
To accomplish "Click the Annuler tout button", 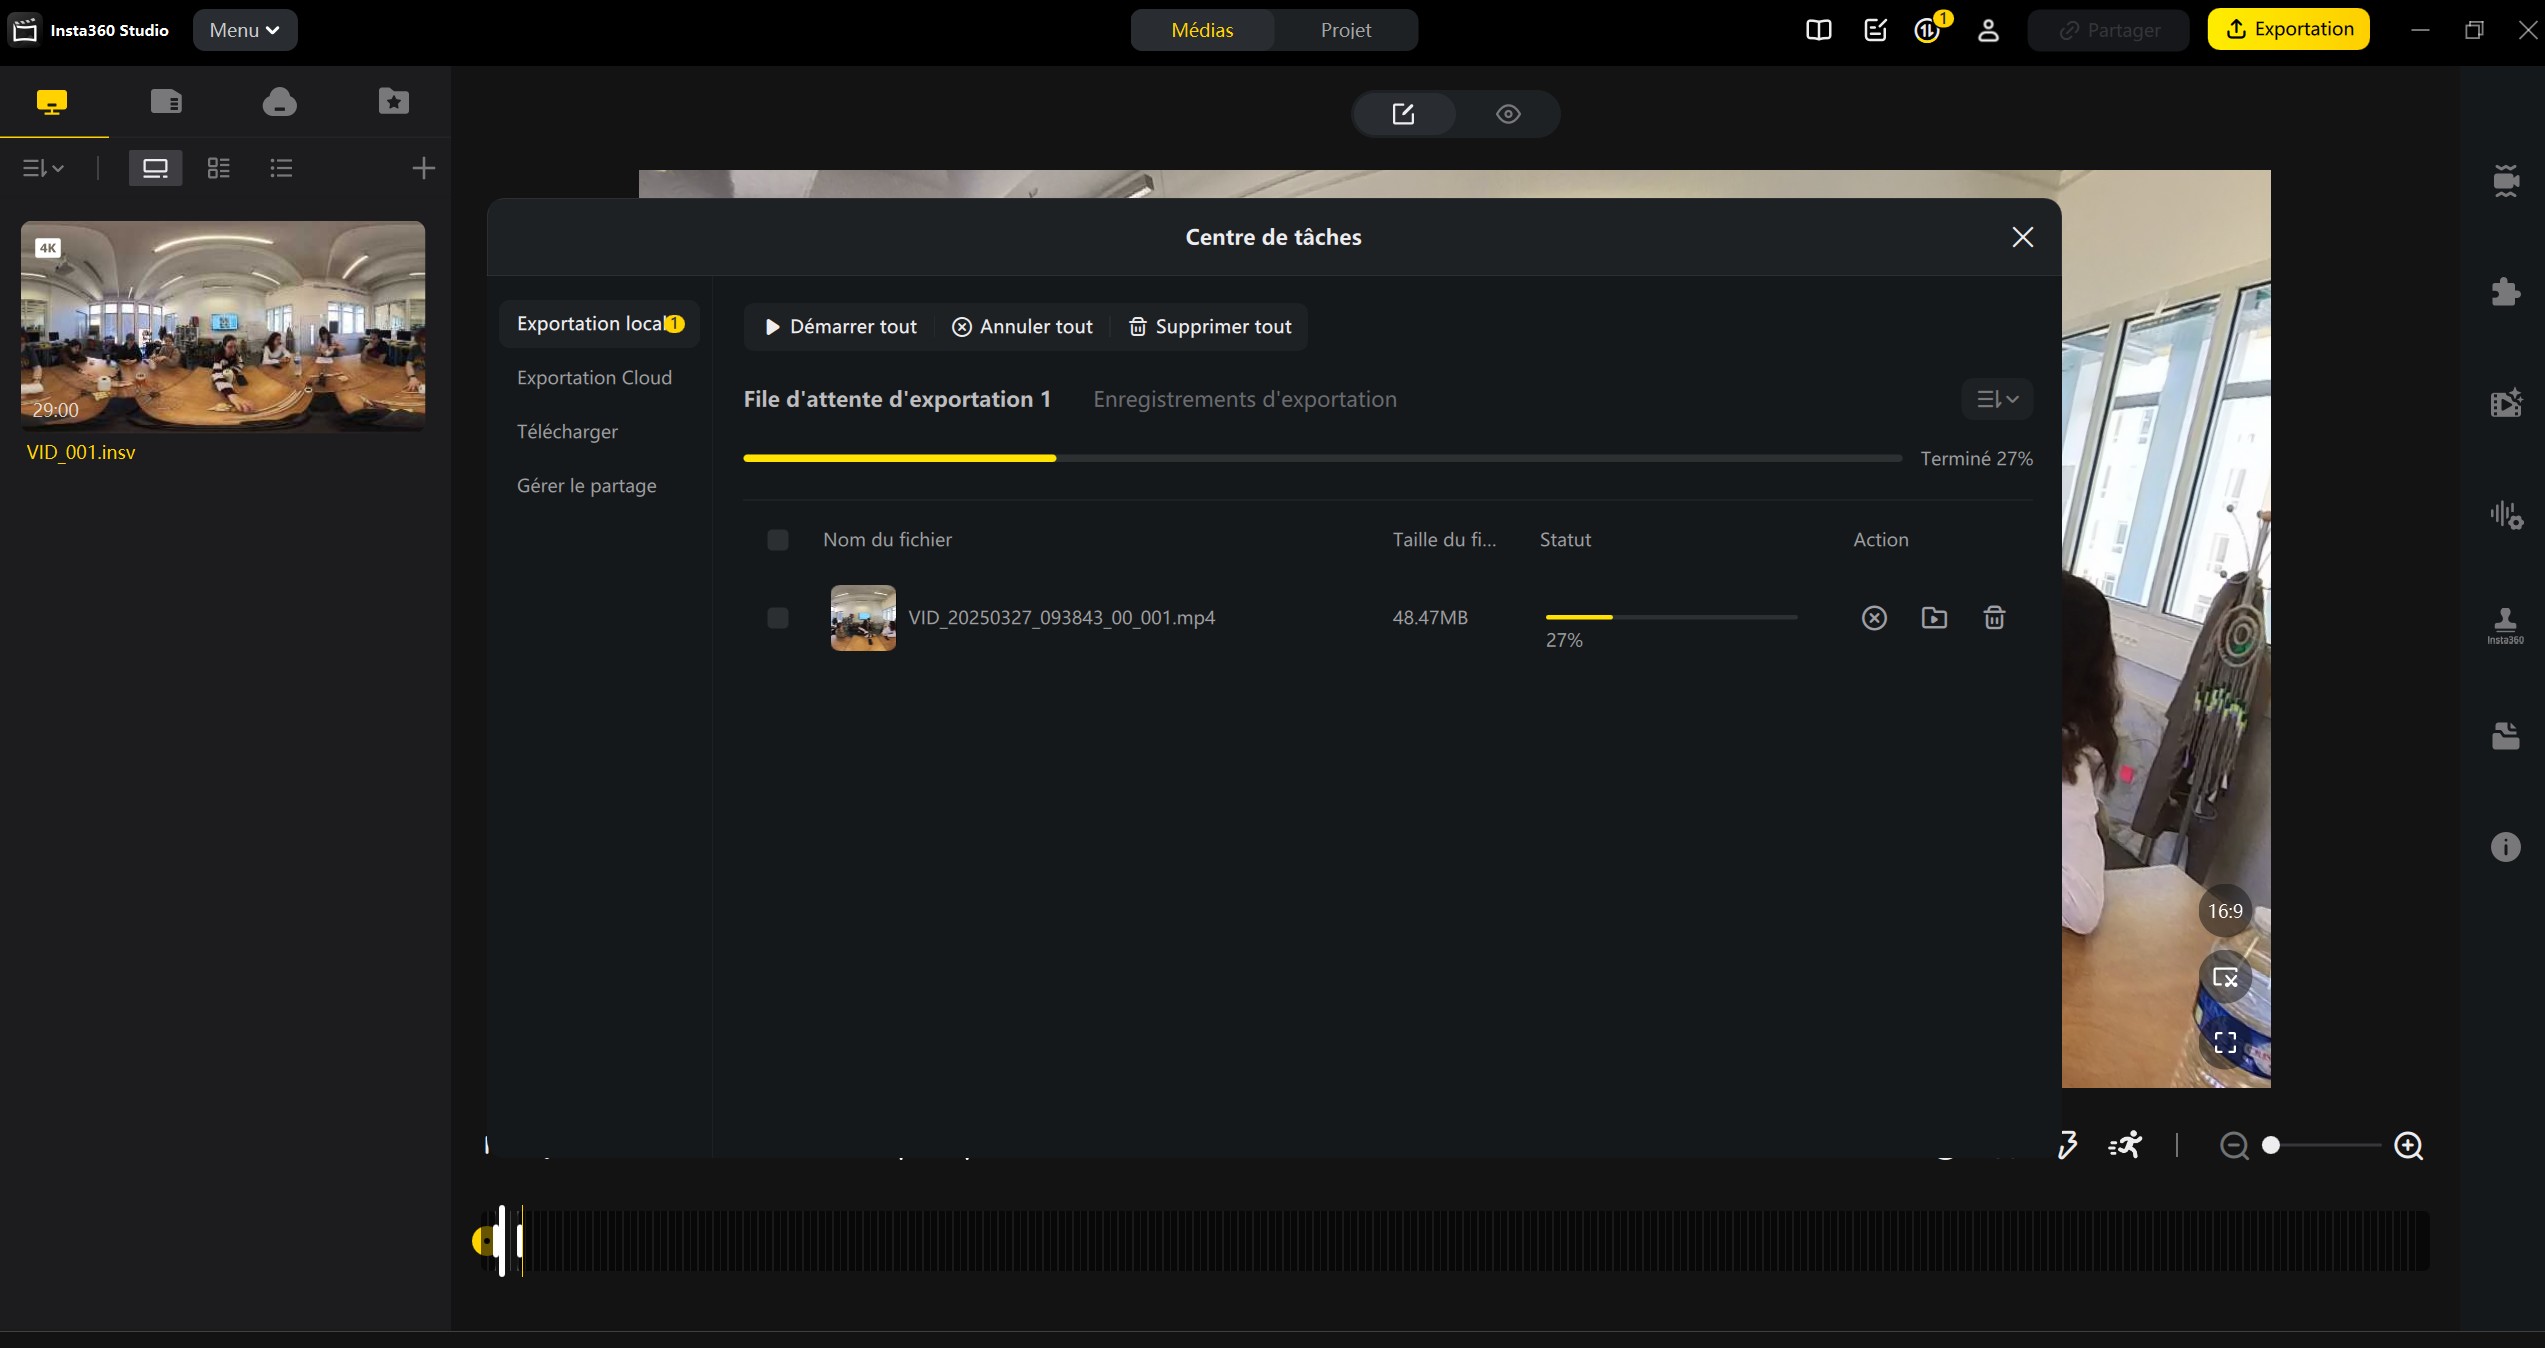I will coord(1022,327).
